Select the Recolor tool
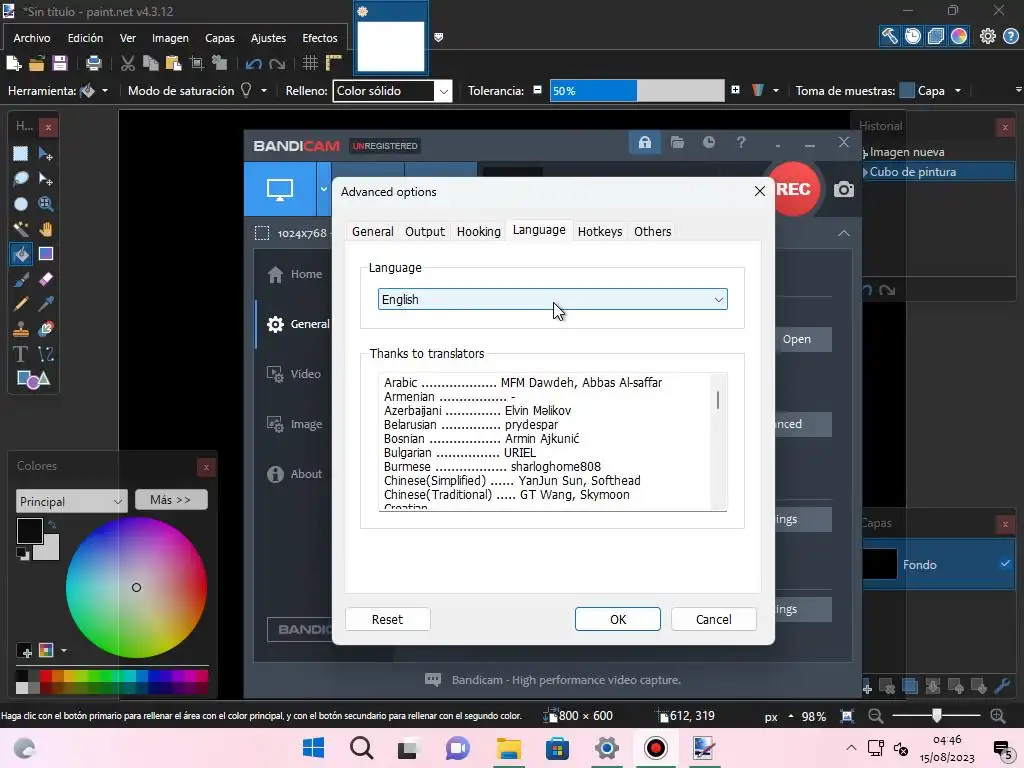1024x768 pixels. pyautogui.click(x=45, y=329)
